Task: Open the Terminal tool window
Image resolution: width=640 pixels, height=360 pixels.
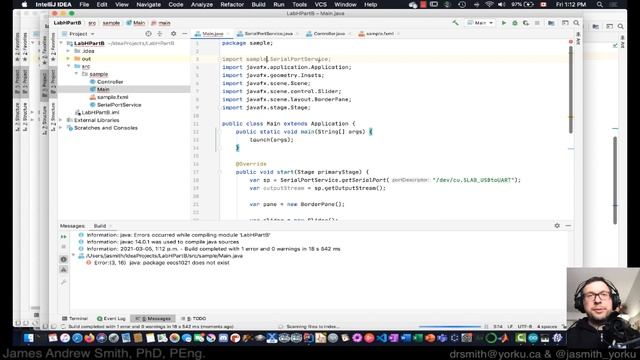Action: 75,319
